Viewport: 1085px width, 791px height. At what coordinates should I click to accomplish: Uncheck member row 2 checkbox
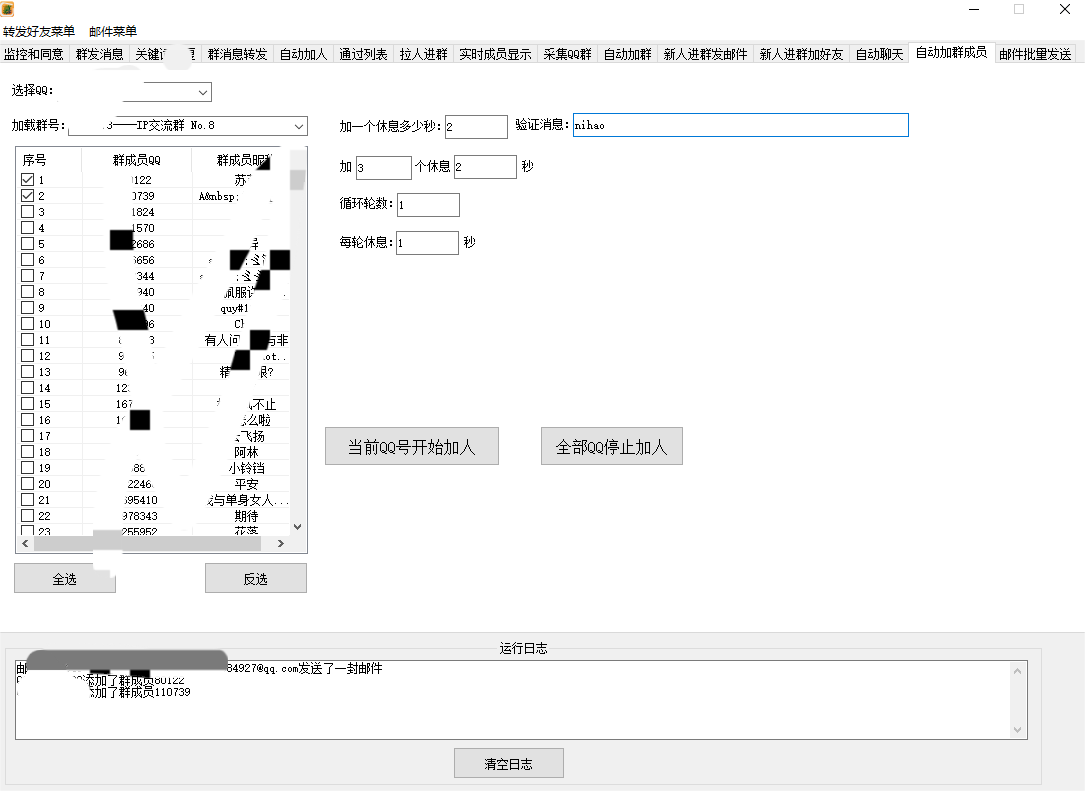[28, 195]
